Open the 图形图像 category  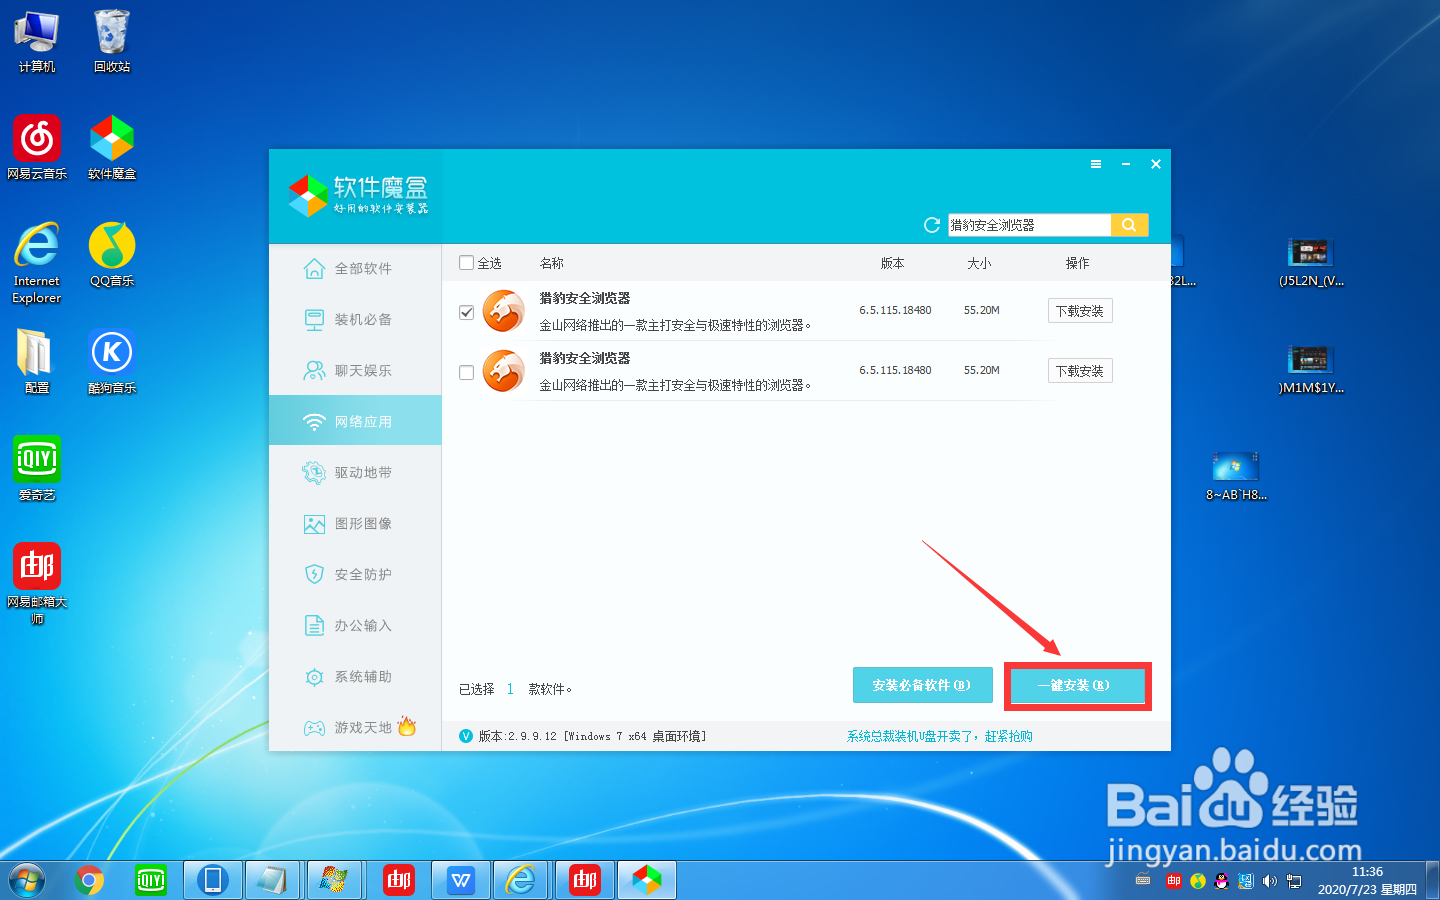(355, 523)
